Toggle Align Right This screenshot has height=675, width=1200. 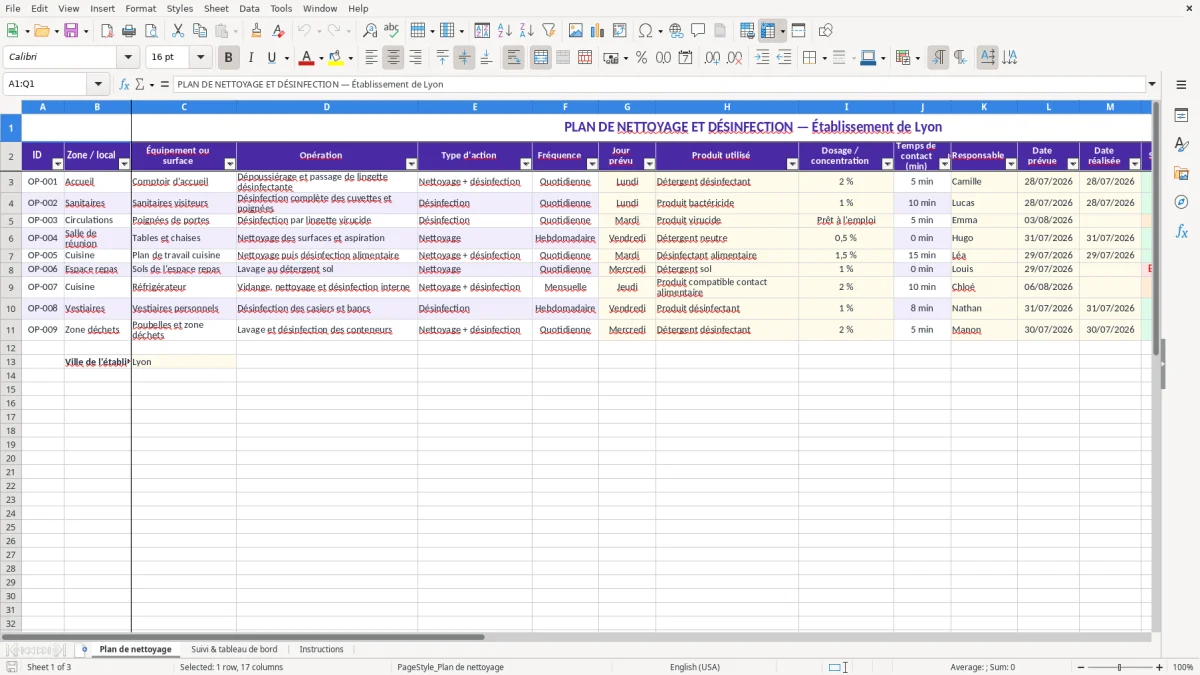click(415, 58)
